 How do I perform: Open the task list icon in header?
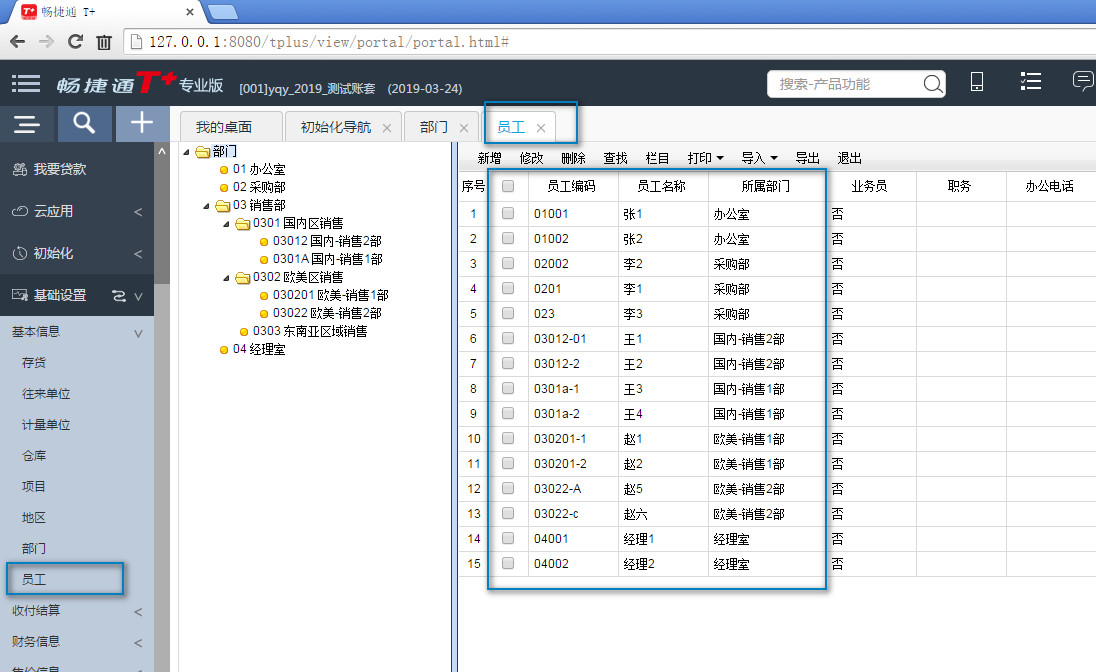pyautogui.click(x=1031, y=83)
